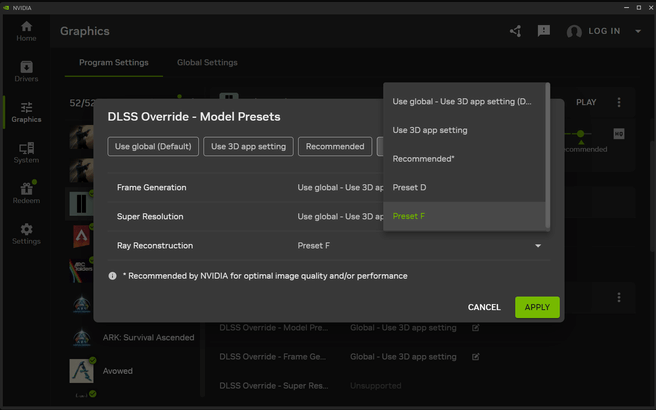Click the HD icon beside the slider
This screenshot has height=410, width=656.
coord(619,134)
